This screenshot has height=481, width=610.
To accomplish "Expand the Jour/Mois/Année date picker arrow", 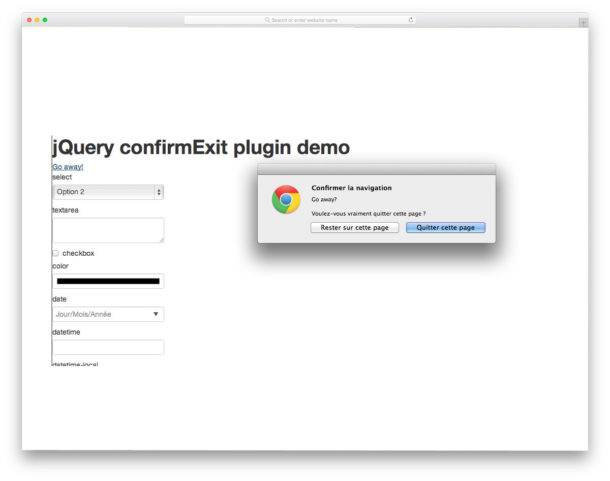I will (156, 314).
